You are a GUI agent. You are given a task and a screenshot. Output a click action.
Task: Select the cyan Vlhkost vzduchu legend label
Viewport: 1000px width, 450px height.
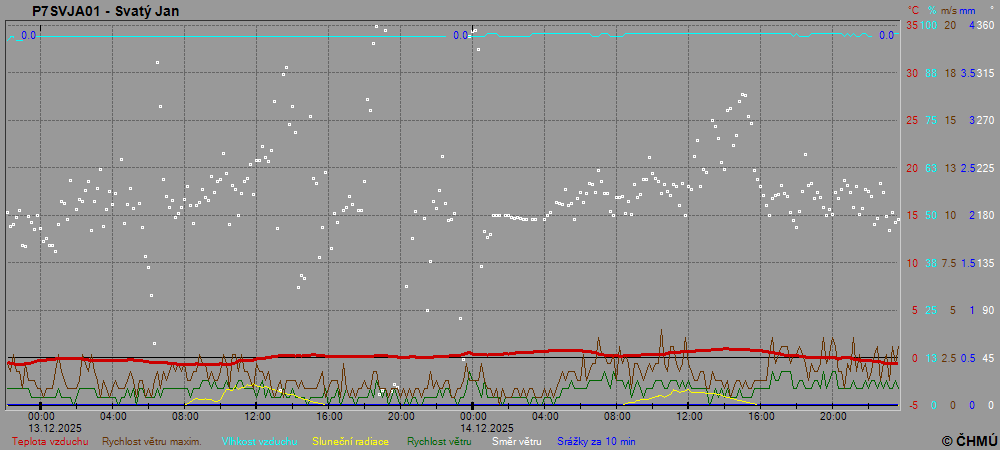[259, 441]
